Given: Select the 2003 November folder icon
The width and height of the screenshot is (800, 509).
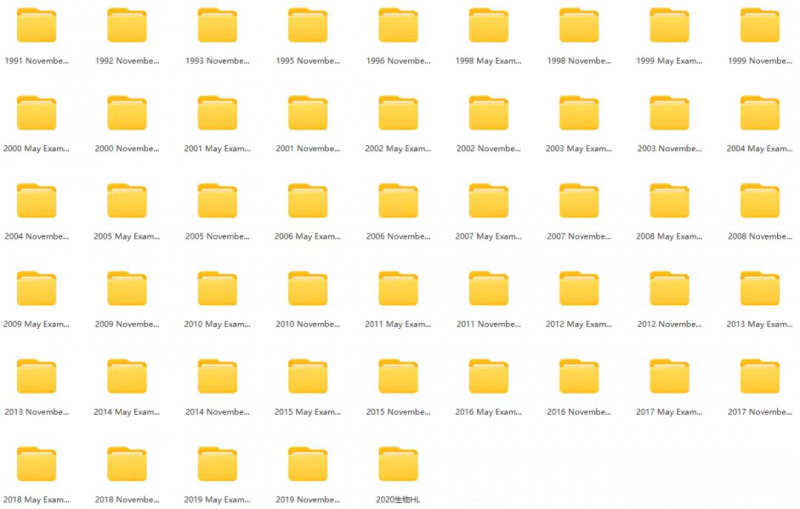Looking at the screenshot, I should 669,113.
